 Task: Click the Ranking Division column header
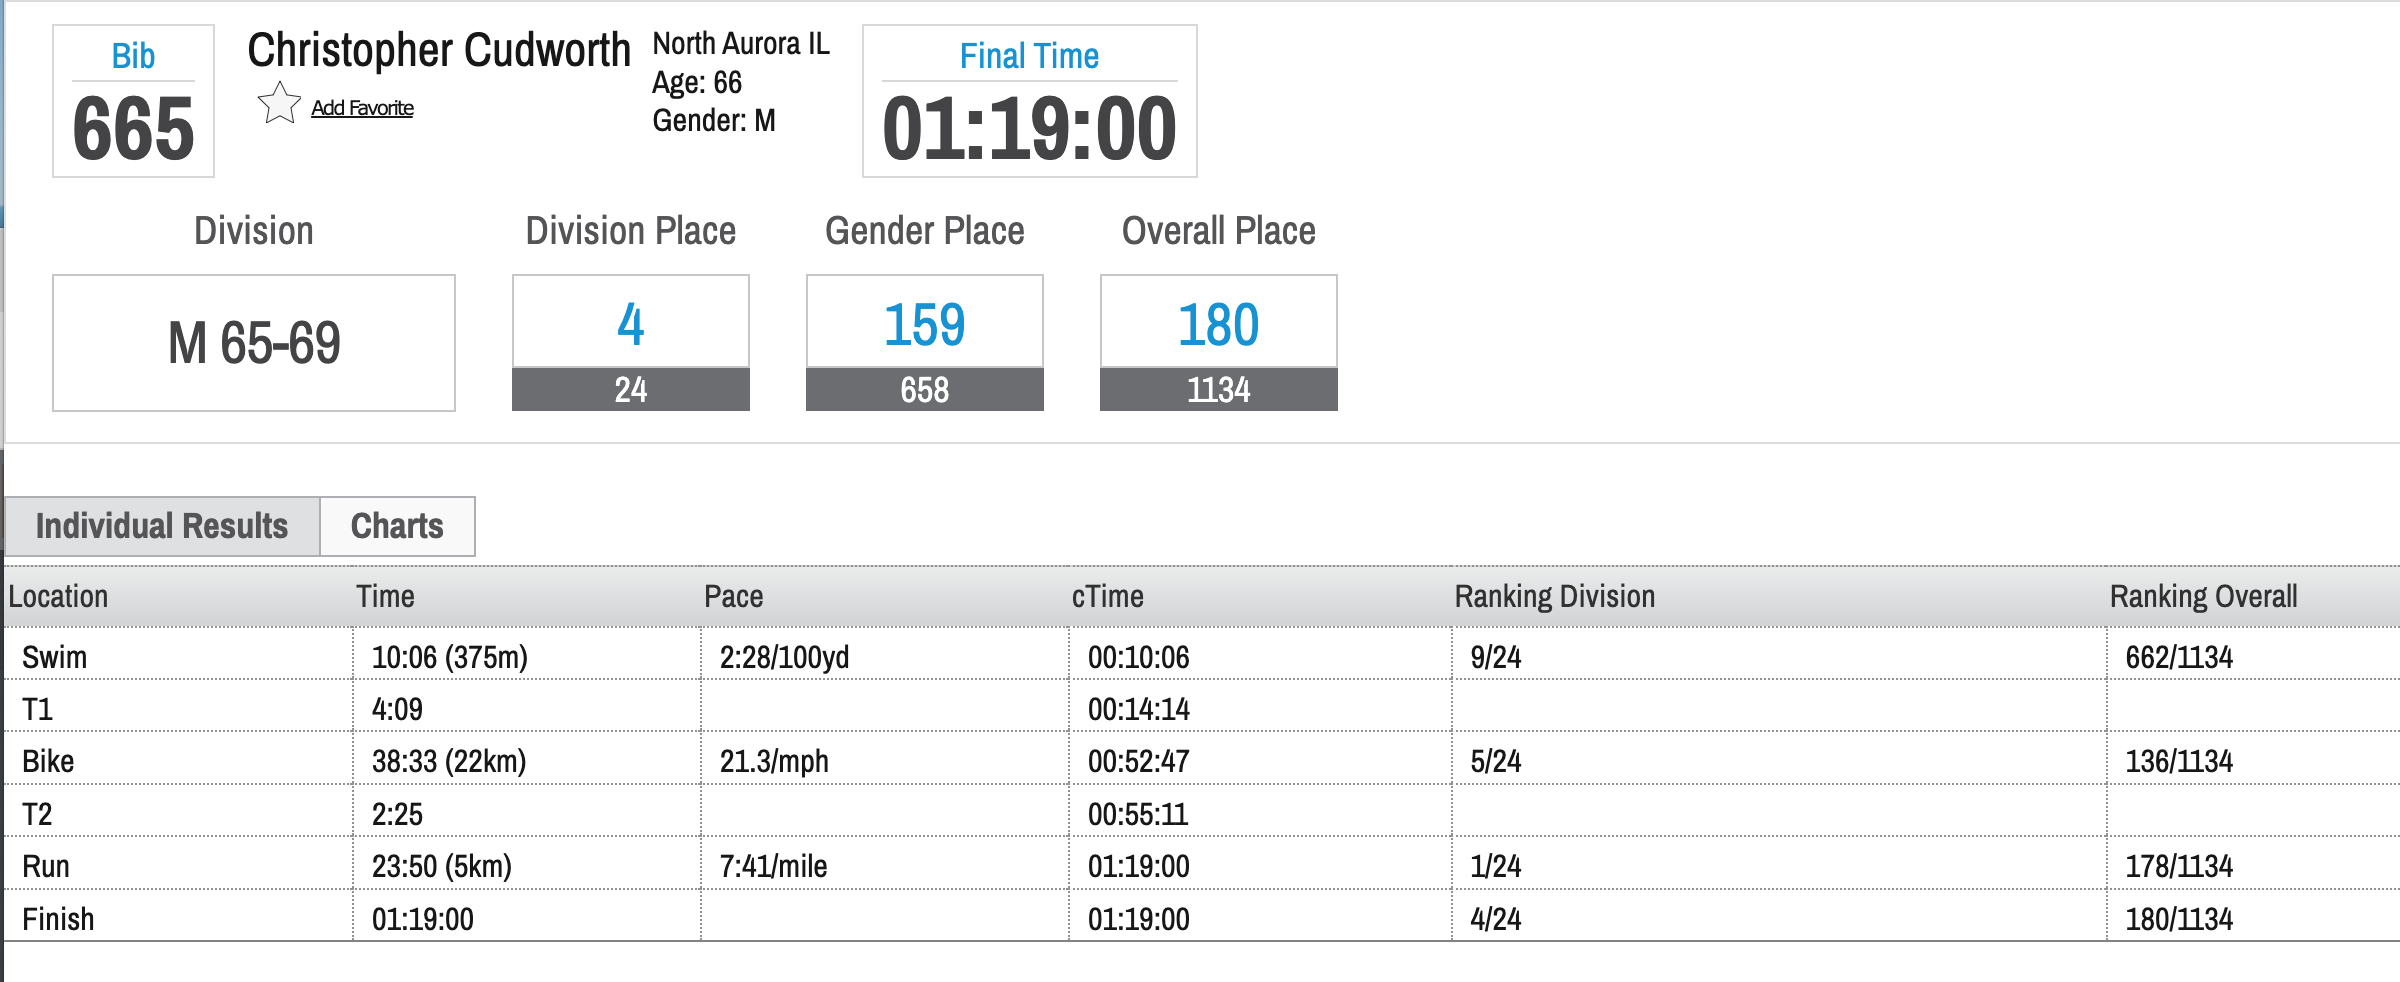point(1554,597)
